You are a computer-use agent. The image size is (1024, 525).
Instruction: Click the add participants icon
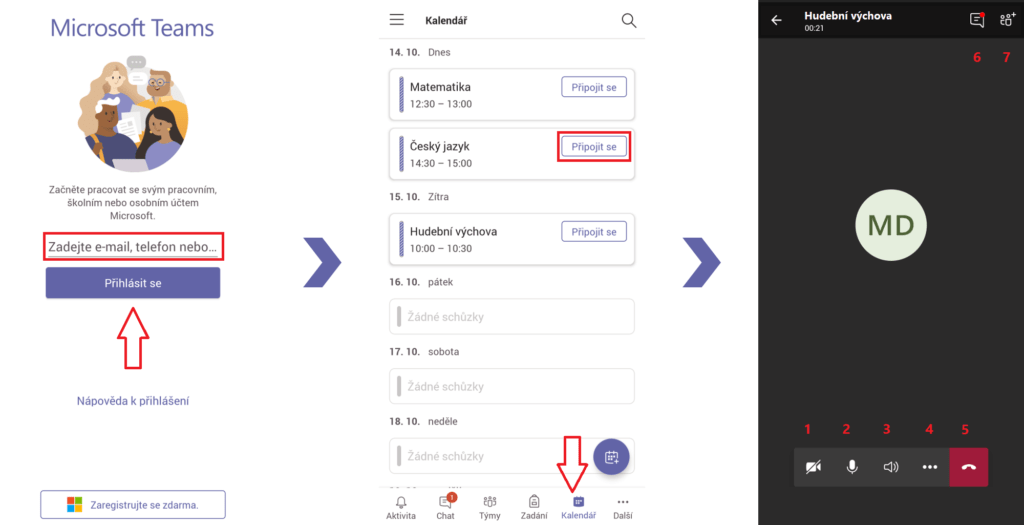pyautogui.click(x=1007, y=20)
